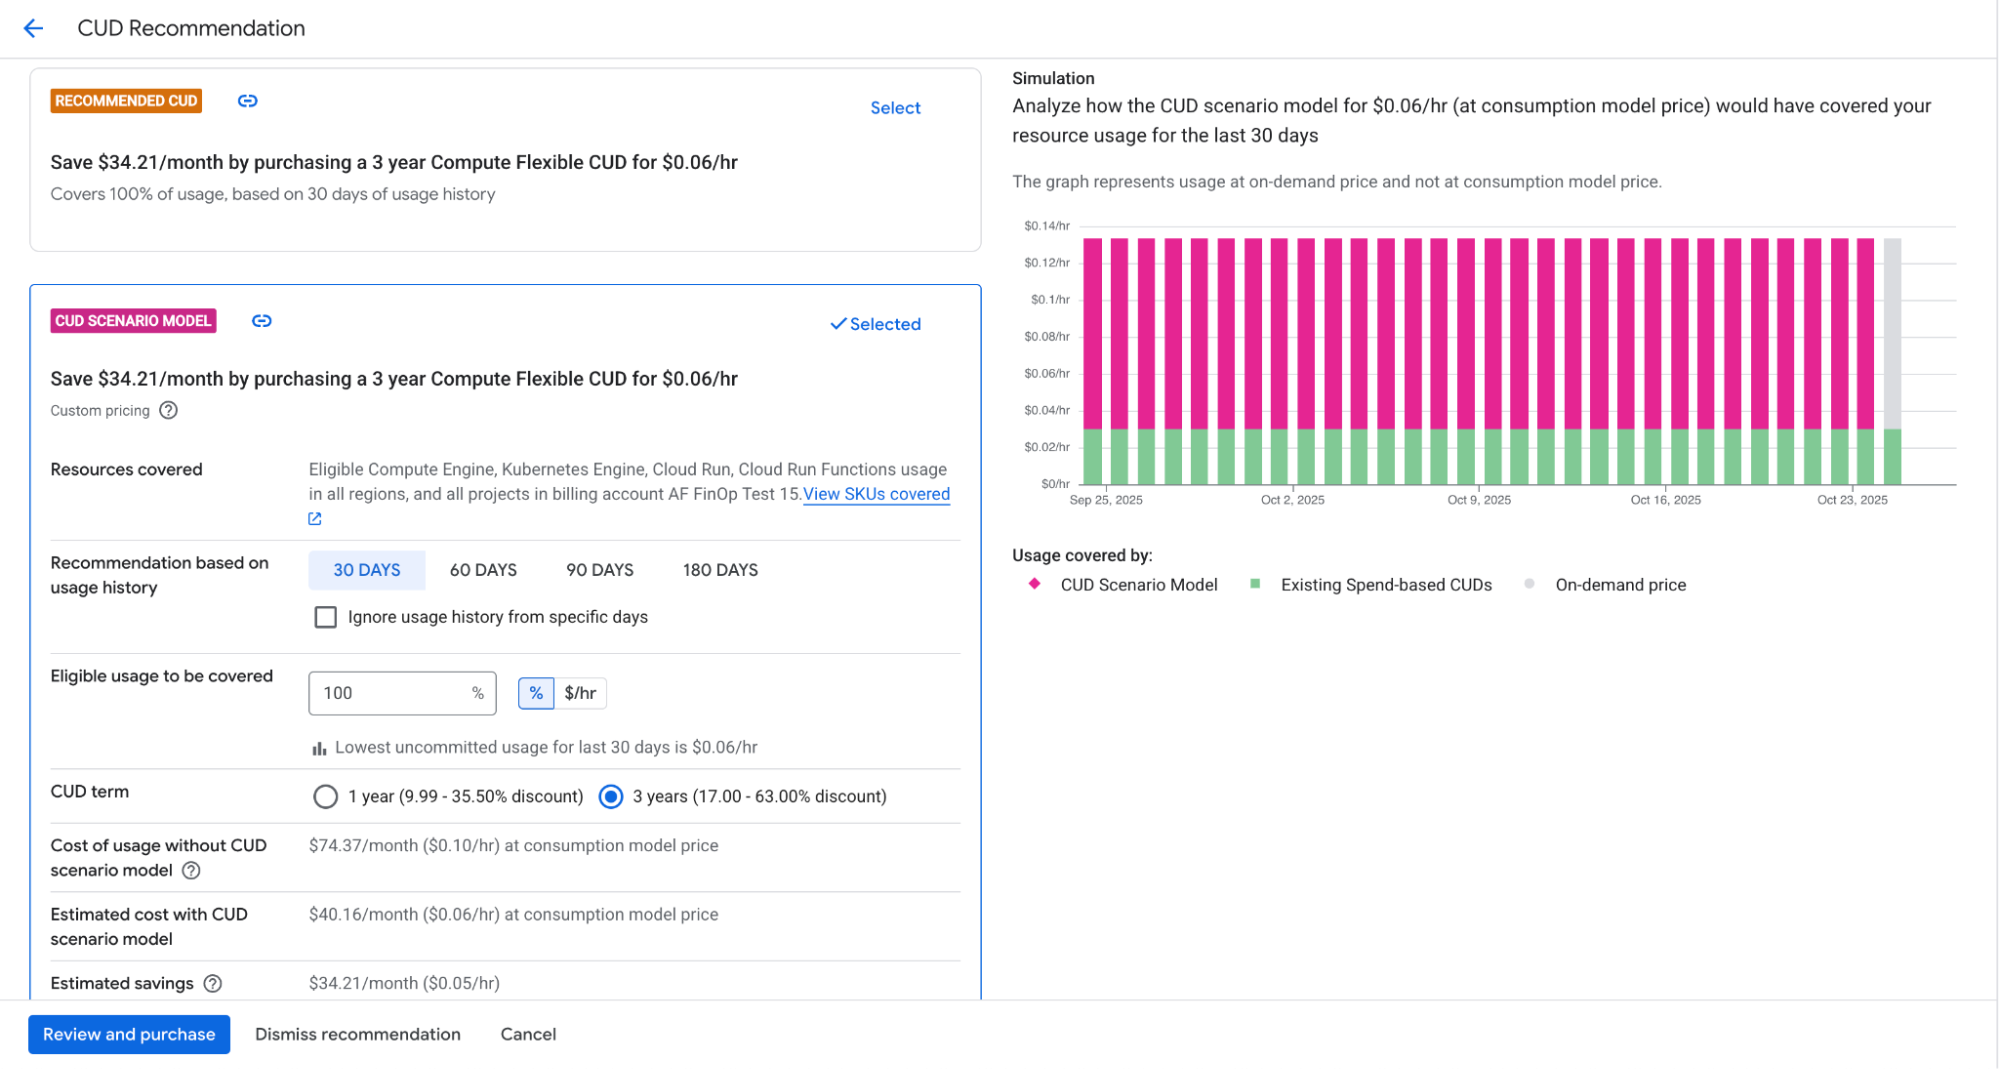This screenshot has width=1999, height=1069.
Task: Click Select on the Recommended CUD card
Action: pos(895,107)
